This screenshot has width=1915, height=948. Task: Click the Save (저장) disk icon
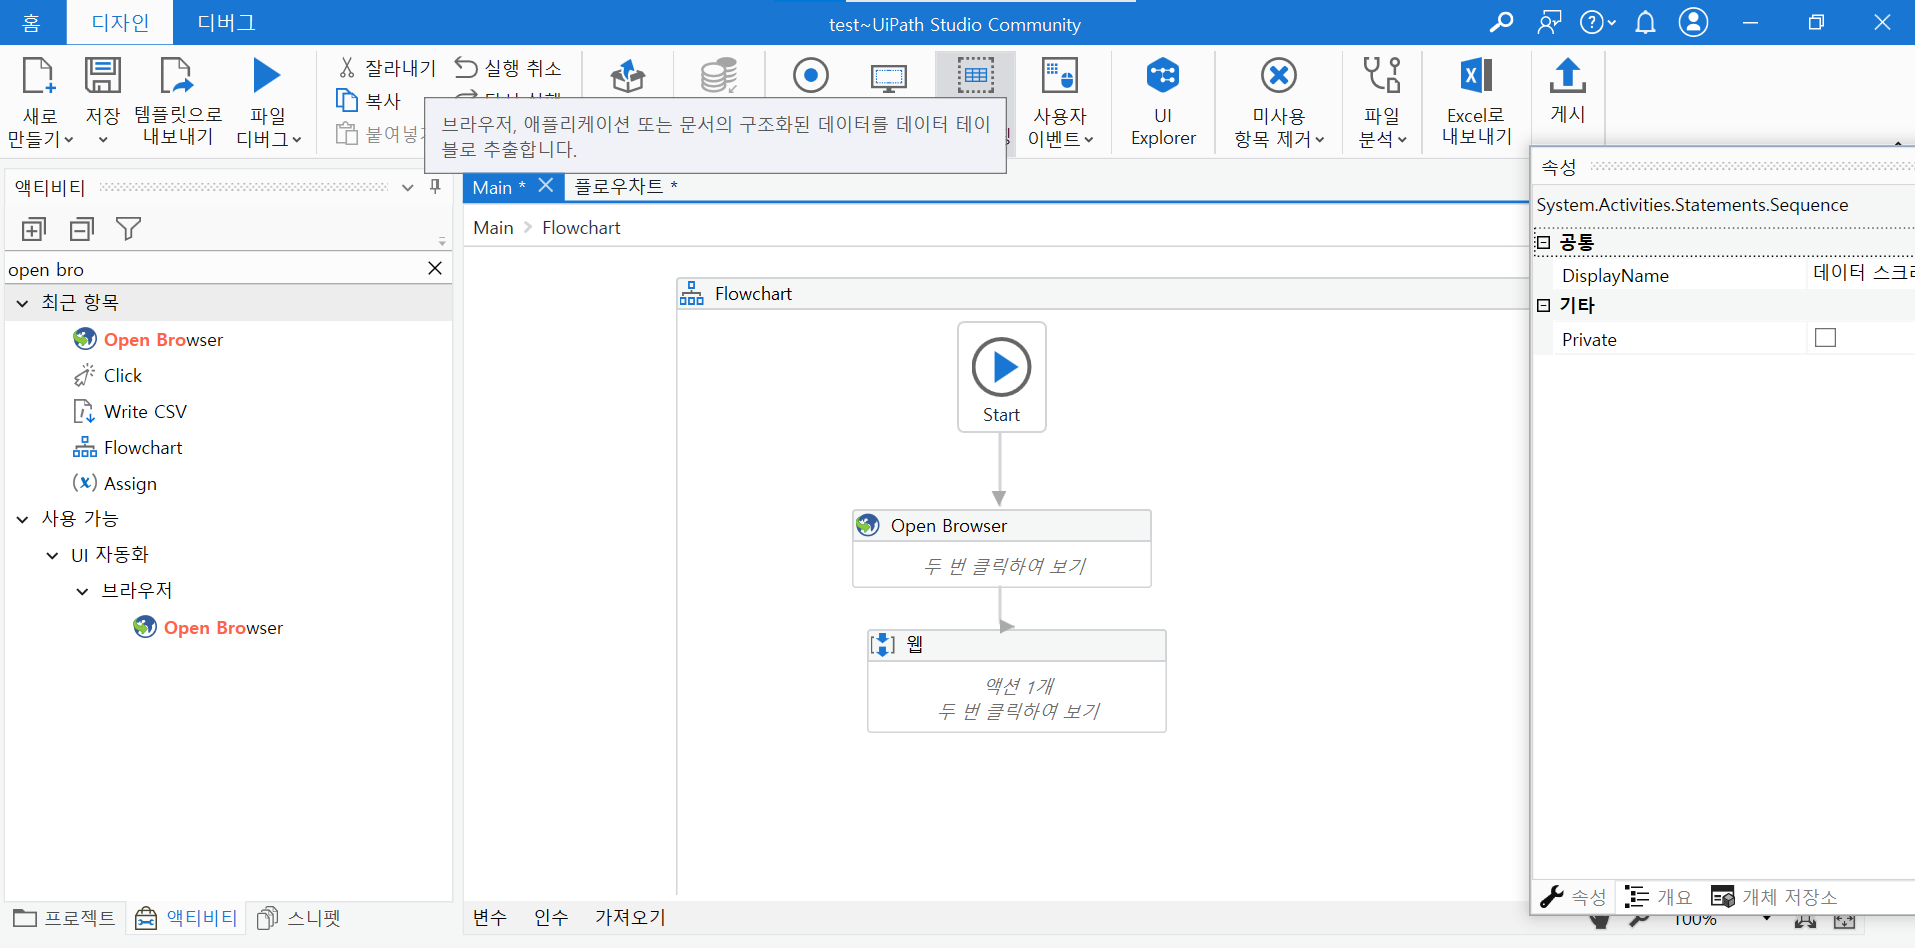[x=102, y=76]
